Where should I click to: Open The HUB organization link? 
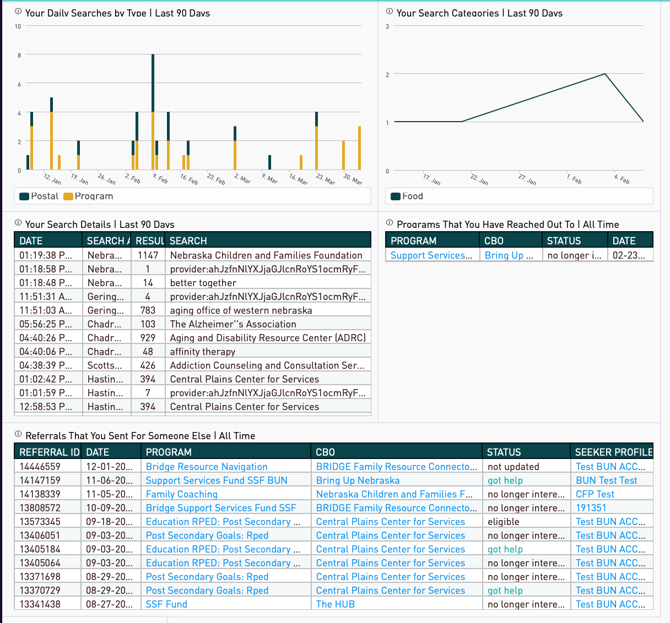click(x=338, y=604)
